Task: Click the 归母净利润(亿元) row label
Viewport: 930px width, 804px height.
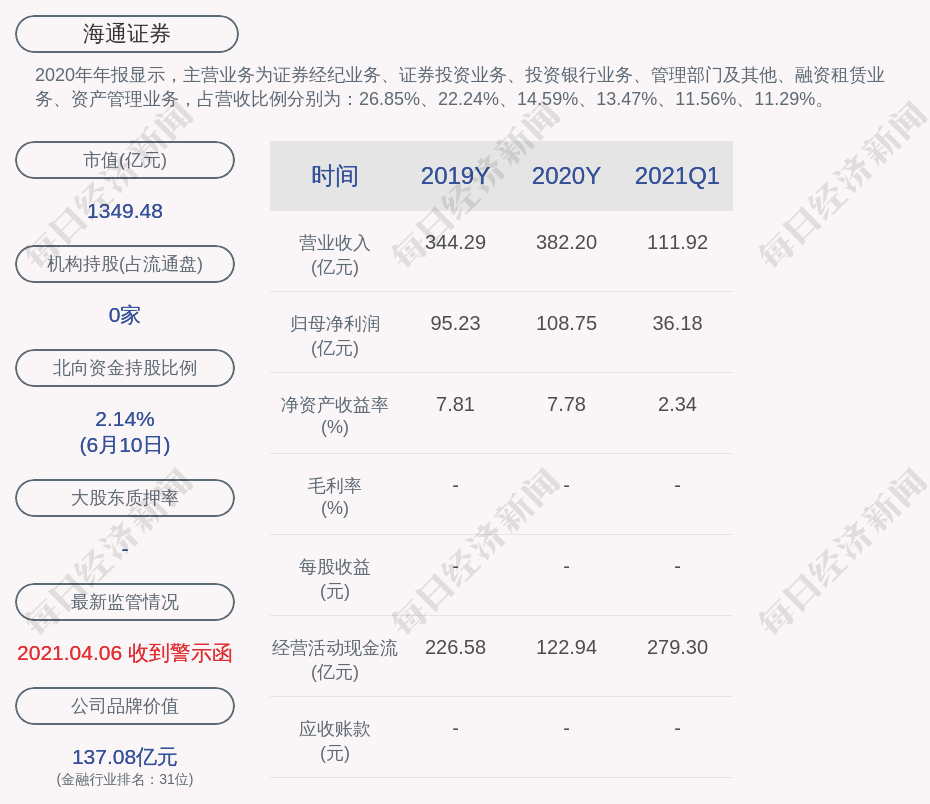Action: [x=335, y=336]
